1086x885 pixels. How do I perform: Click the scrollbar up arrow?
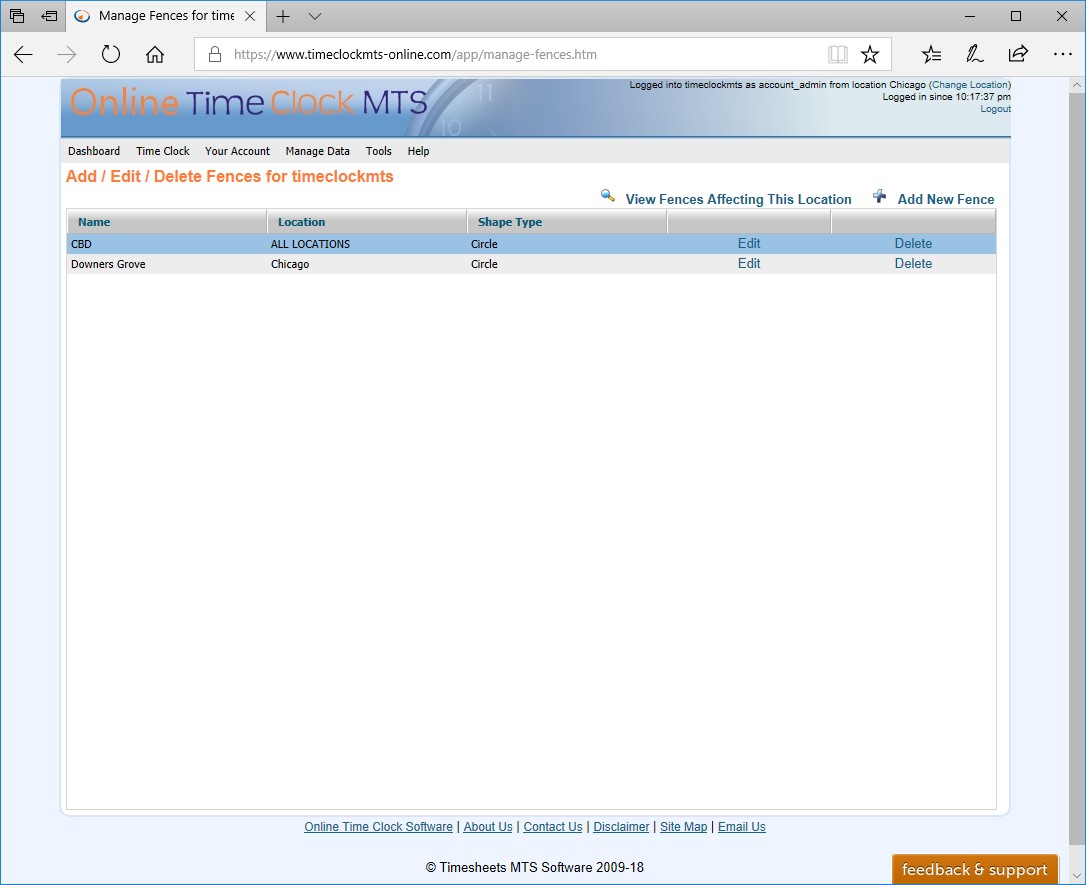coord(1076,85)
